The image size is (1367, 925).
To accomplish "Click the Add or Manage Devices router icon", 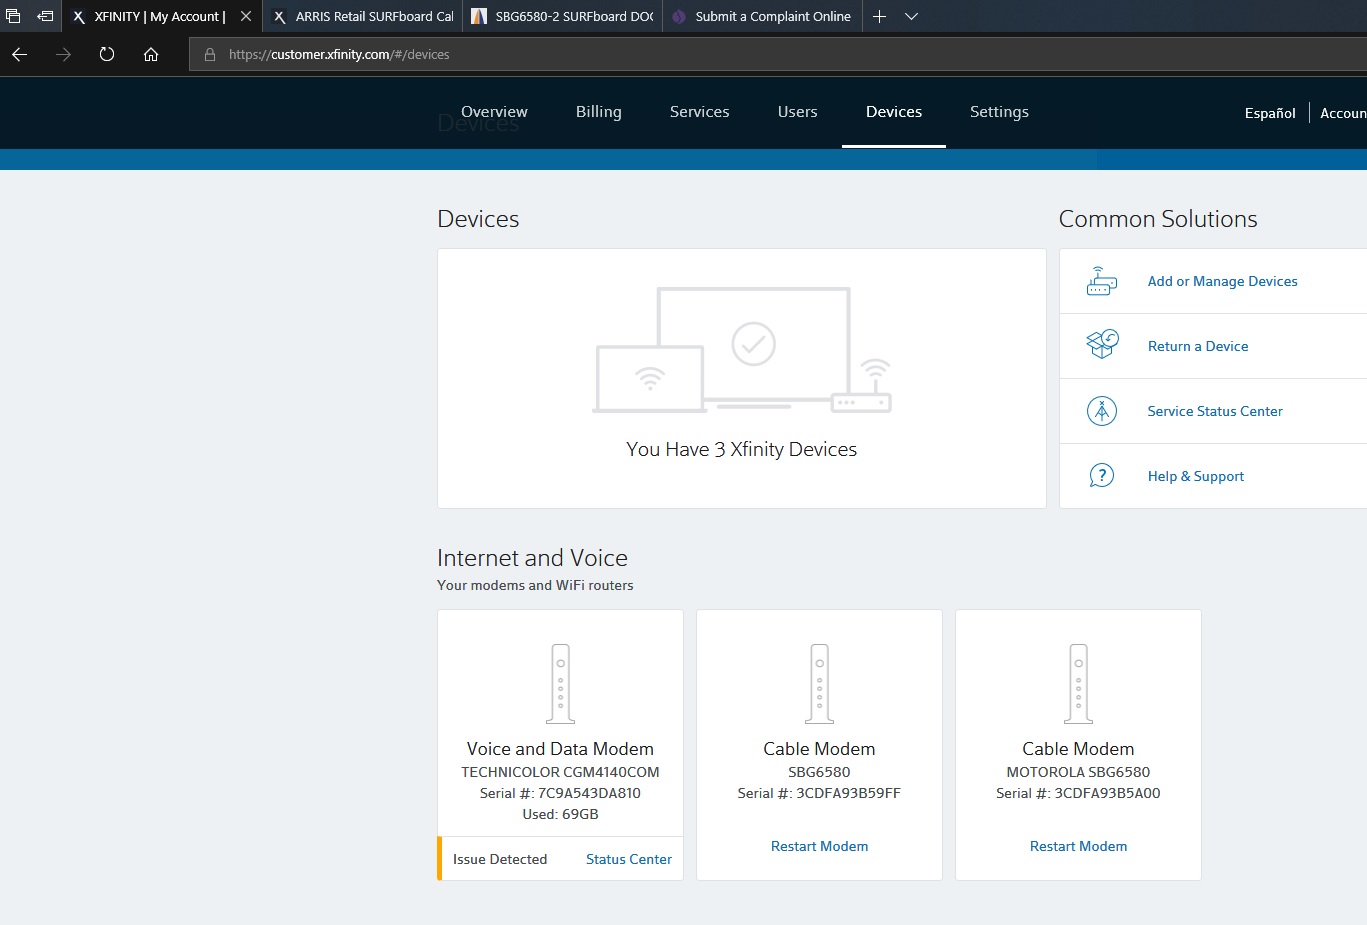I will coord(1101,282).
